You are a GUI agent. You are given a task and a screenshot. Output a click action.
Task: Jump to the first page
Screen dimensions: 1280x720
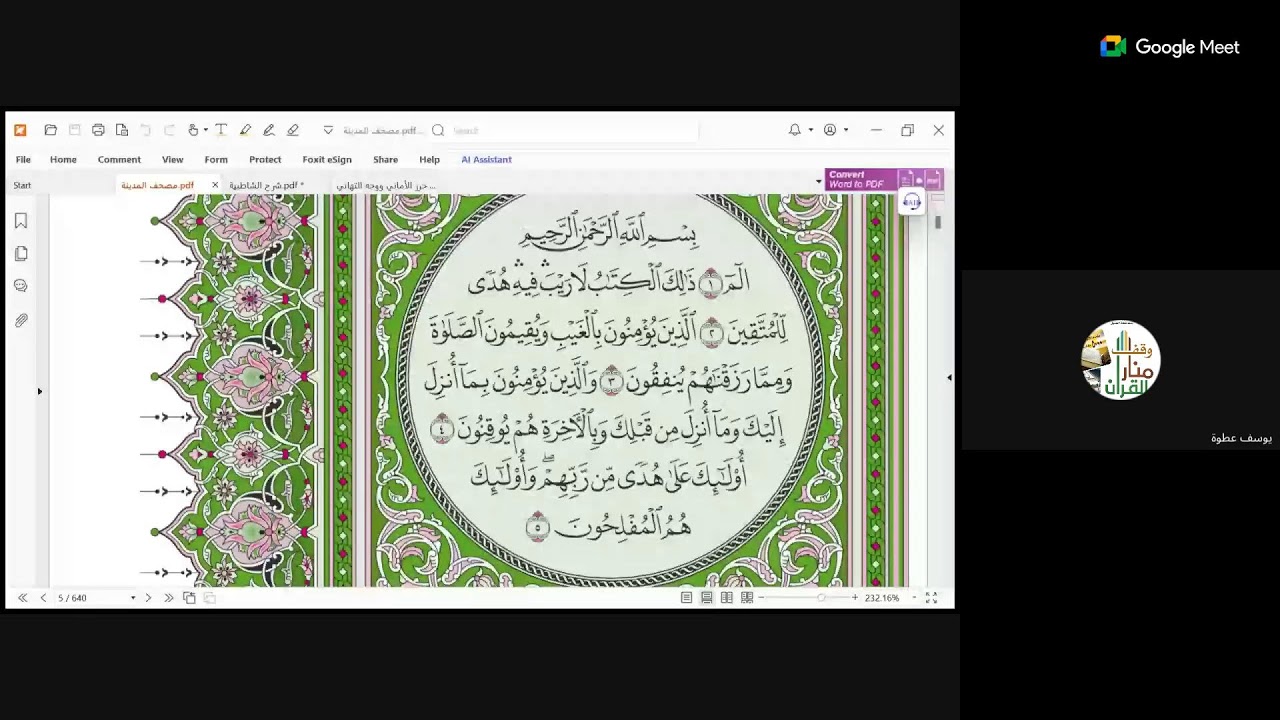pyautogui.click(x=22, y=598)
